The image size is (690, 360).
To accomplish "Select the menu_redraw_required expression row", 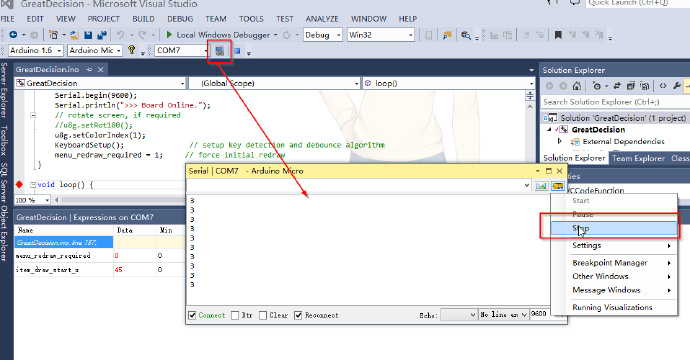I will [99, 256].
